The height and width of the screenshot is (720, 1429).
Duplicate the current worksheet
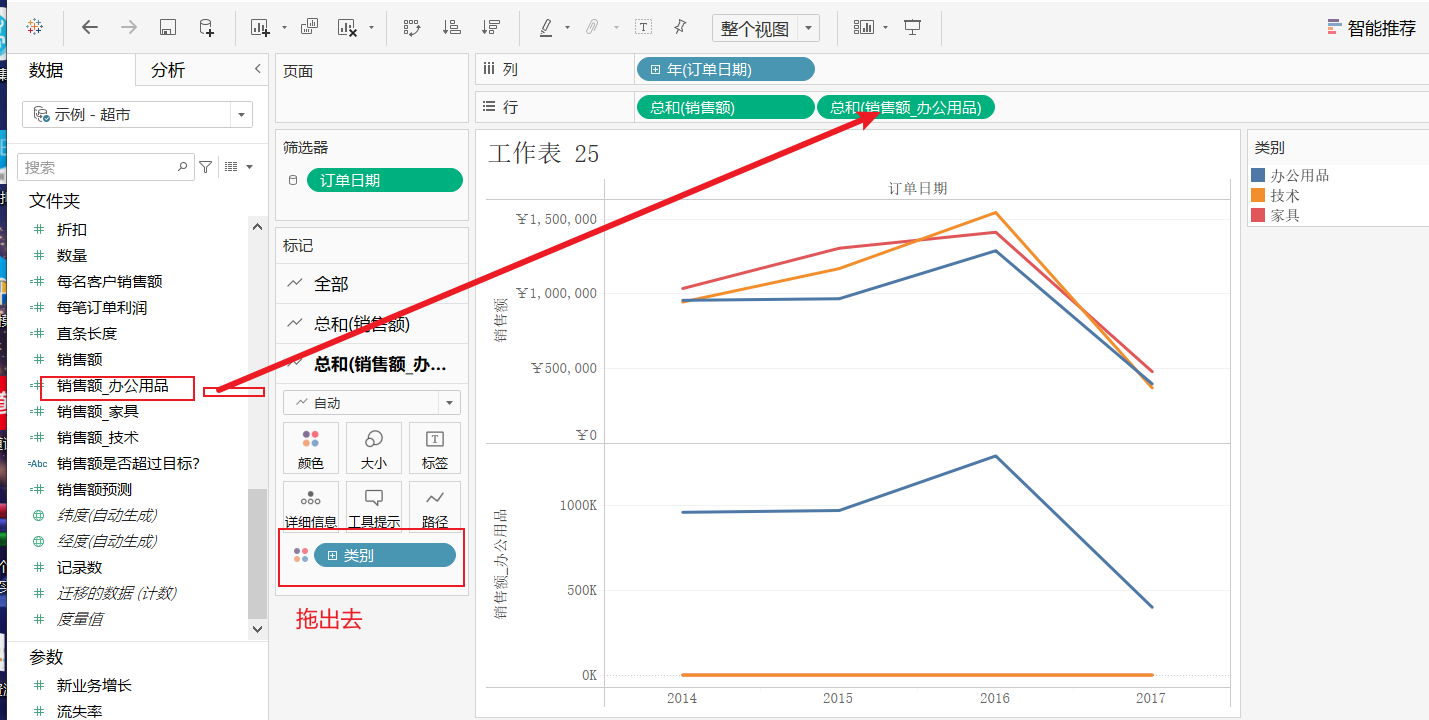[x=310, y=27]
